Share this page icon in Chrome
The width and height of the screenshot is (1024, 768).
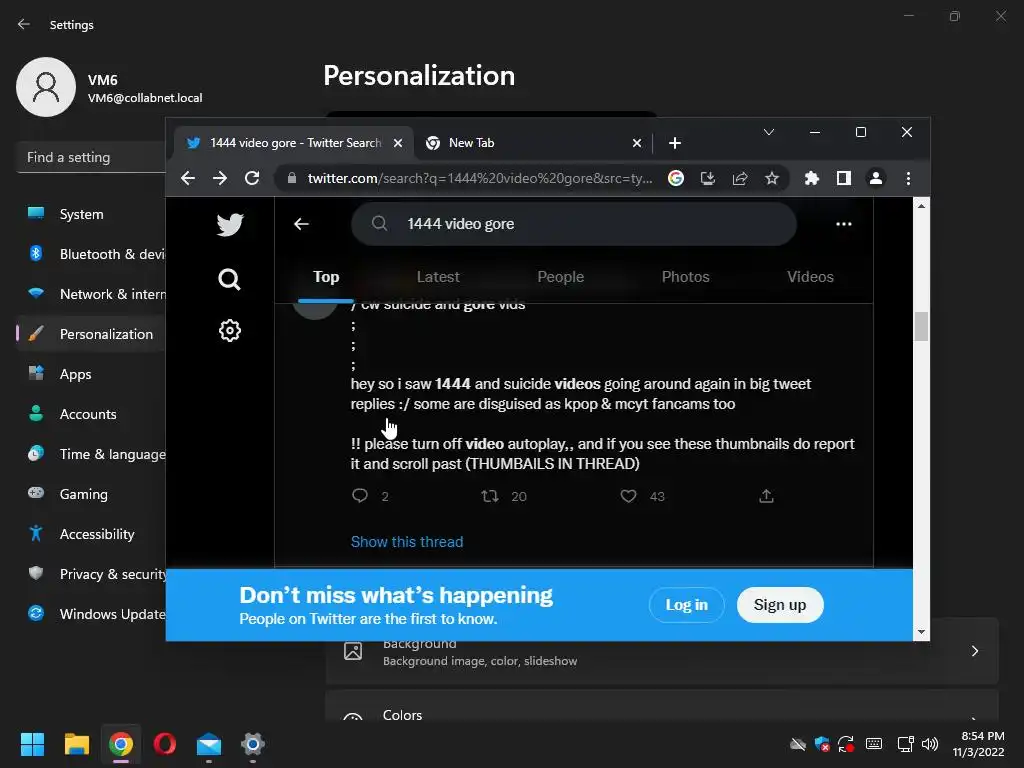[740, 178]
